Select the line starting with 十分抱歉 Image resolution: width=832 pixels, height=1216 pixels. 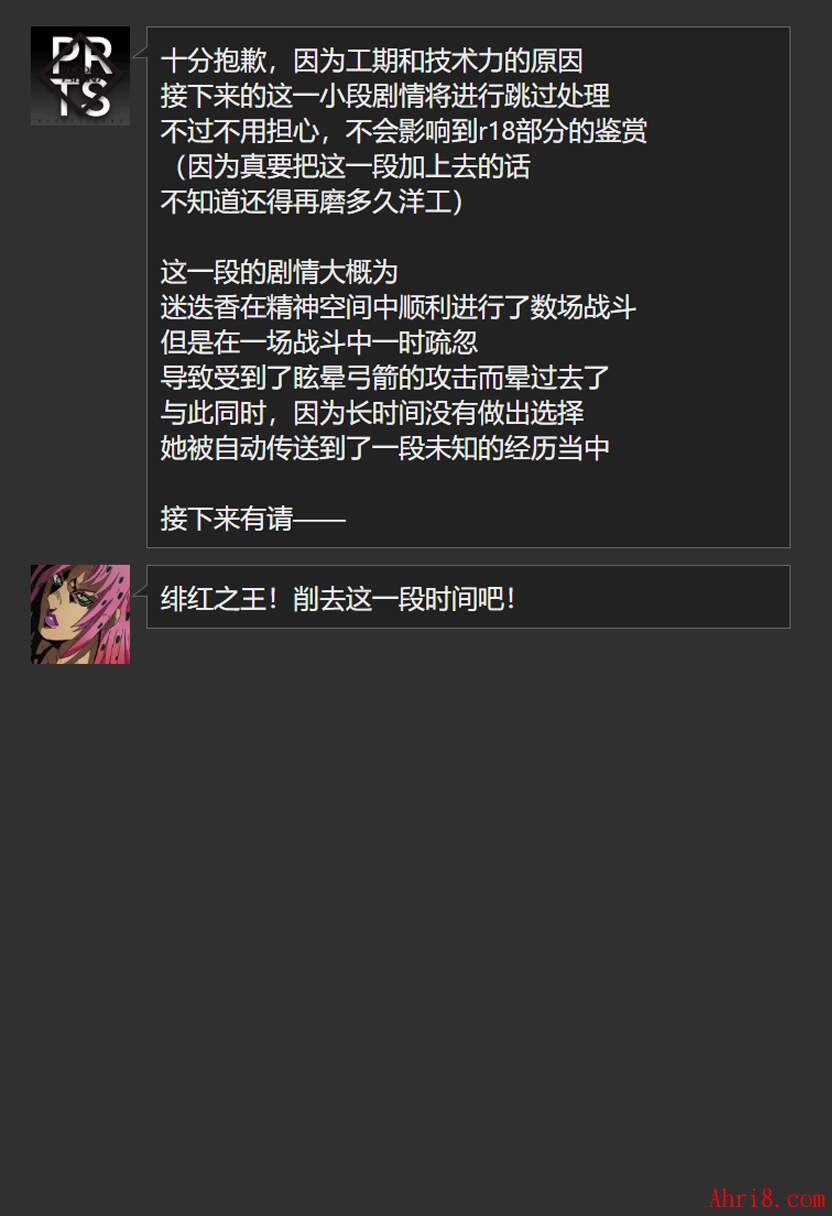(x=372, y=61)
